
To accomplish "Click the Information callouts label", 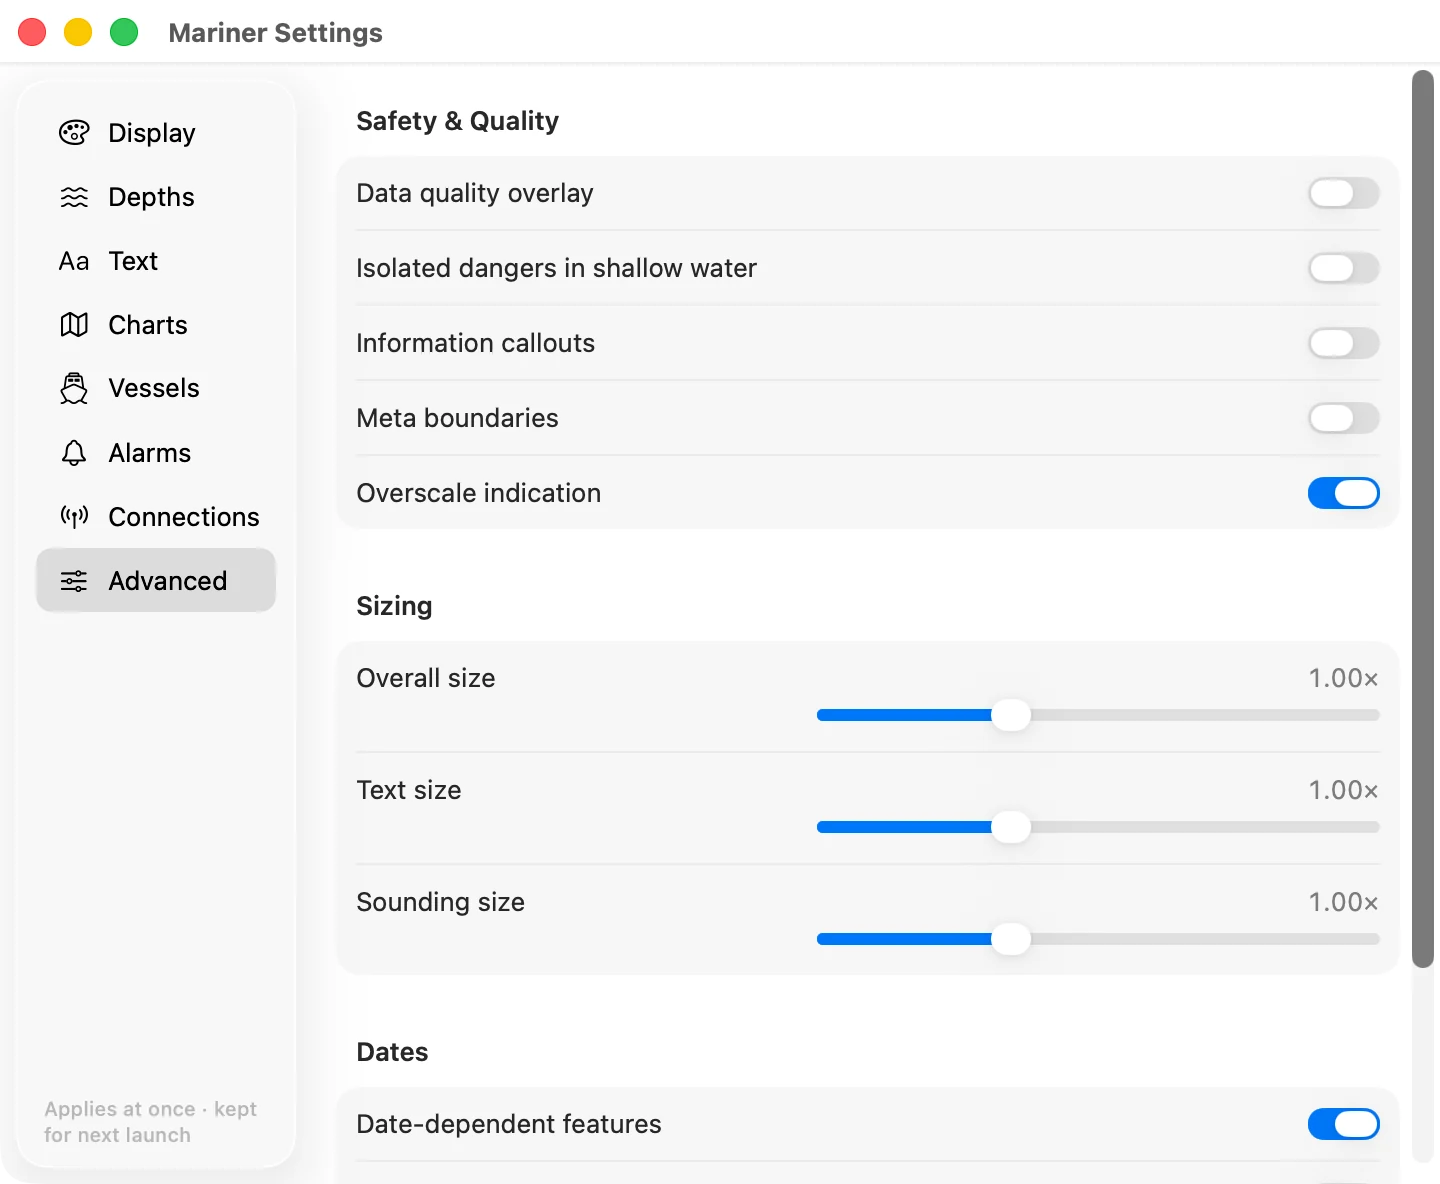I will click(x=475, y=343).
